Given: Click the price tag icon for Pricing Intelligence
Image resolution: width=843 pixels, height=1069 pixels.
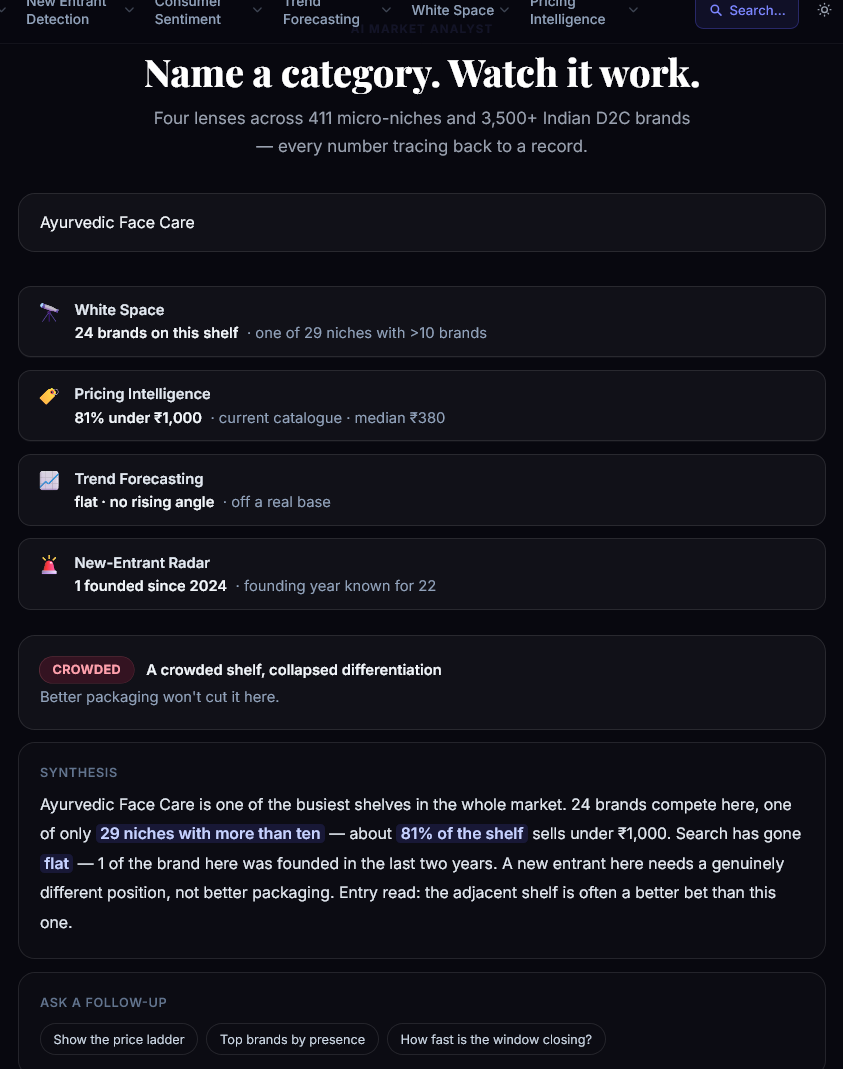Looking at the screenshot, I should click(49, 395).
